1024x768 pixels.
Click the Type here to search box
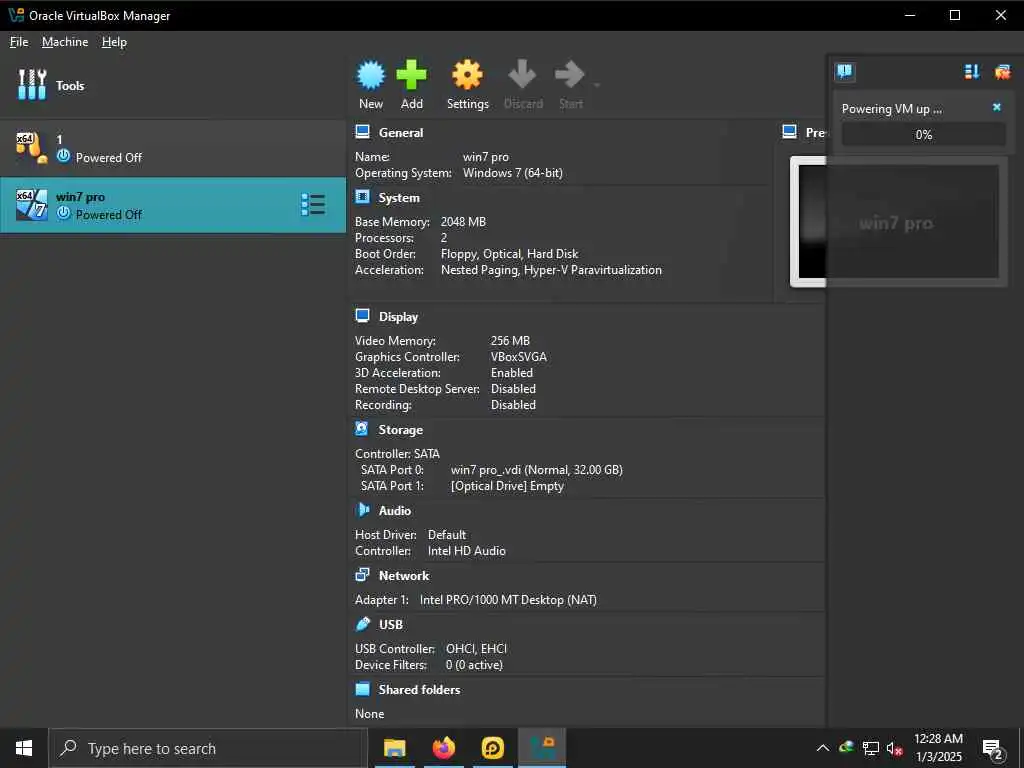(x=208, y=748)
